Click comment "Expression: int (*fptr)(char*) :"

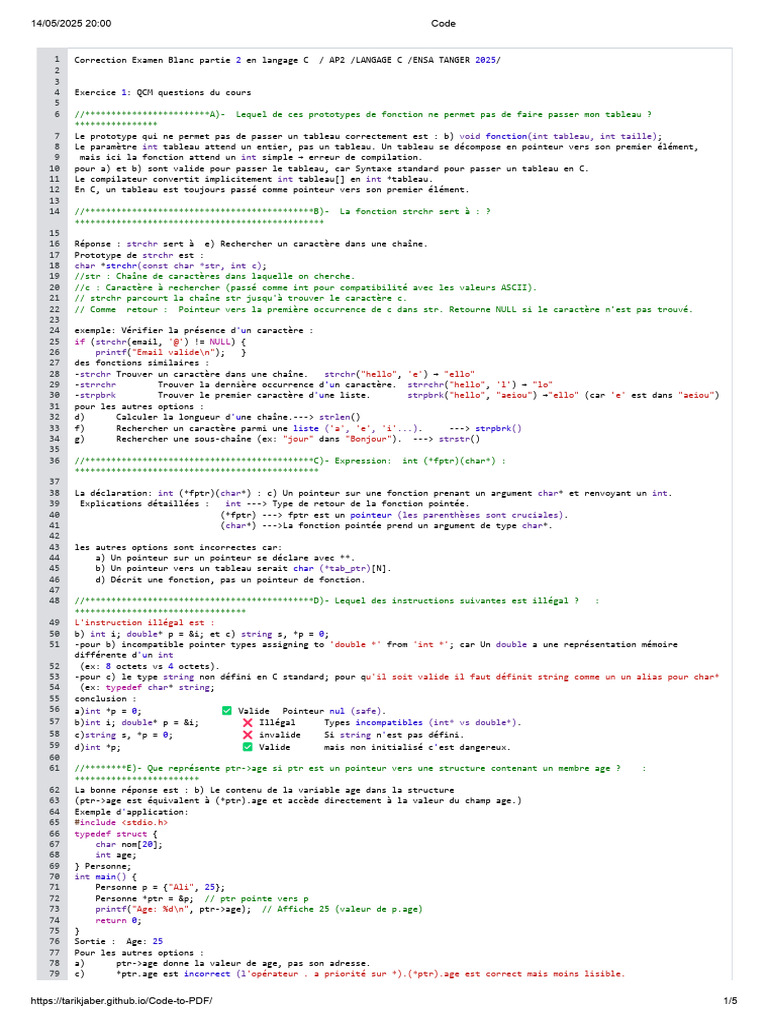pyautogui.click(x=420, y=461)
